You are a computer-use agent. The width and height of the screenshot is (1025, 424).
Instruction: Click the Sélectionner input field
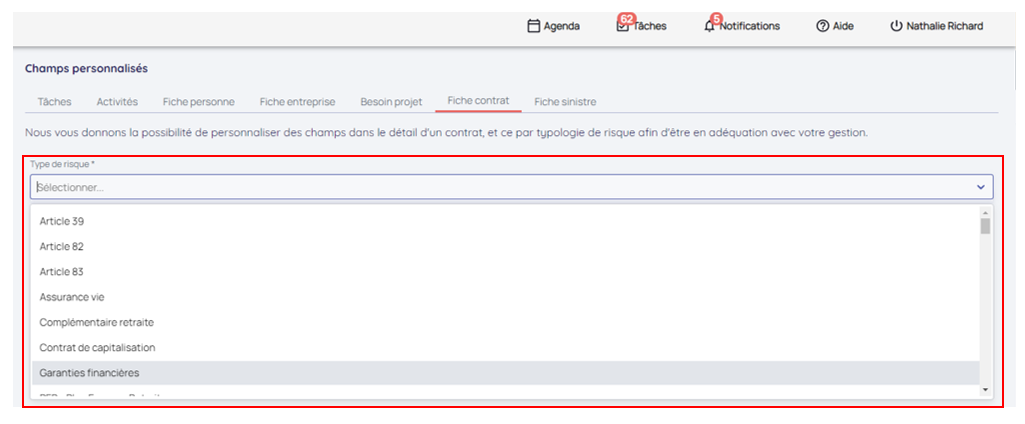pyautogui.click(x=500, y=187)
